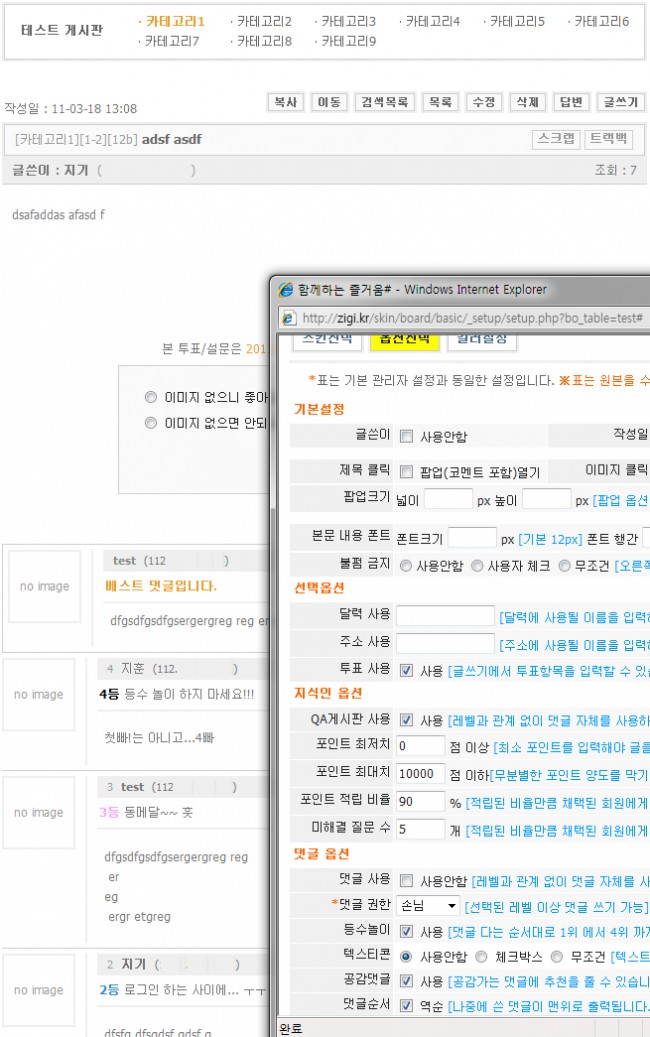Select 카테고리9 from the category list
The height and width of the screenshot is (1037, 650).
pos(344,41)
